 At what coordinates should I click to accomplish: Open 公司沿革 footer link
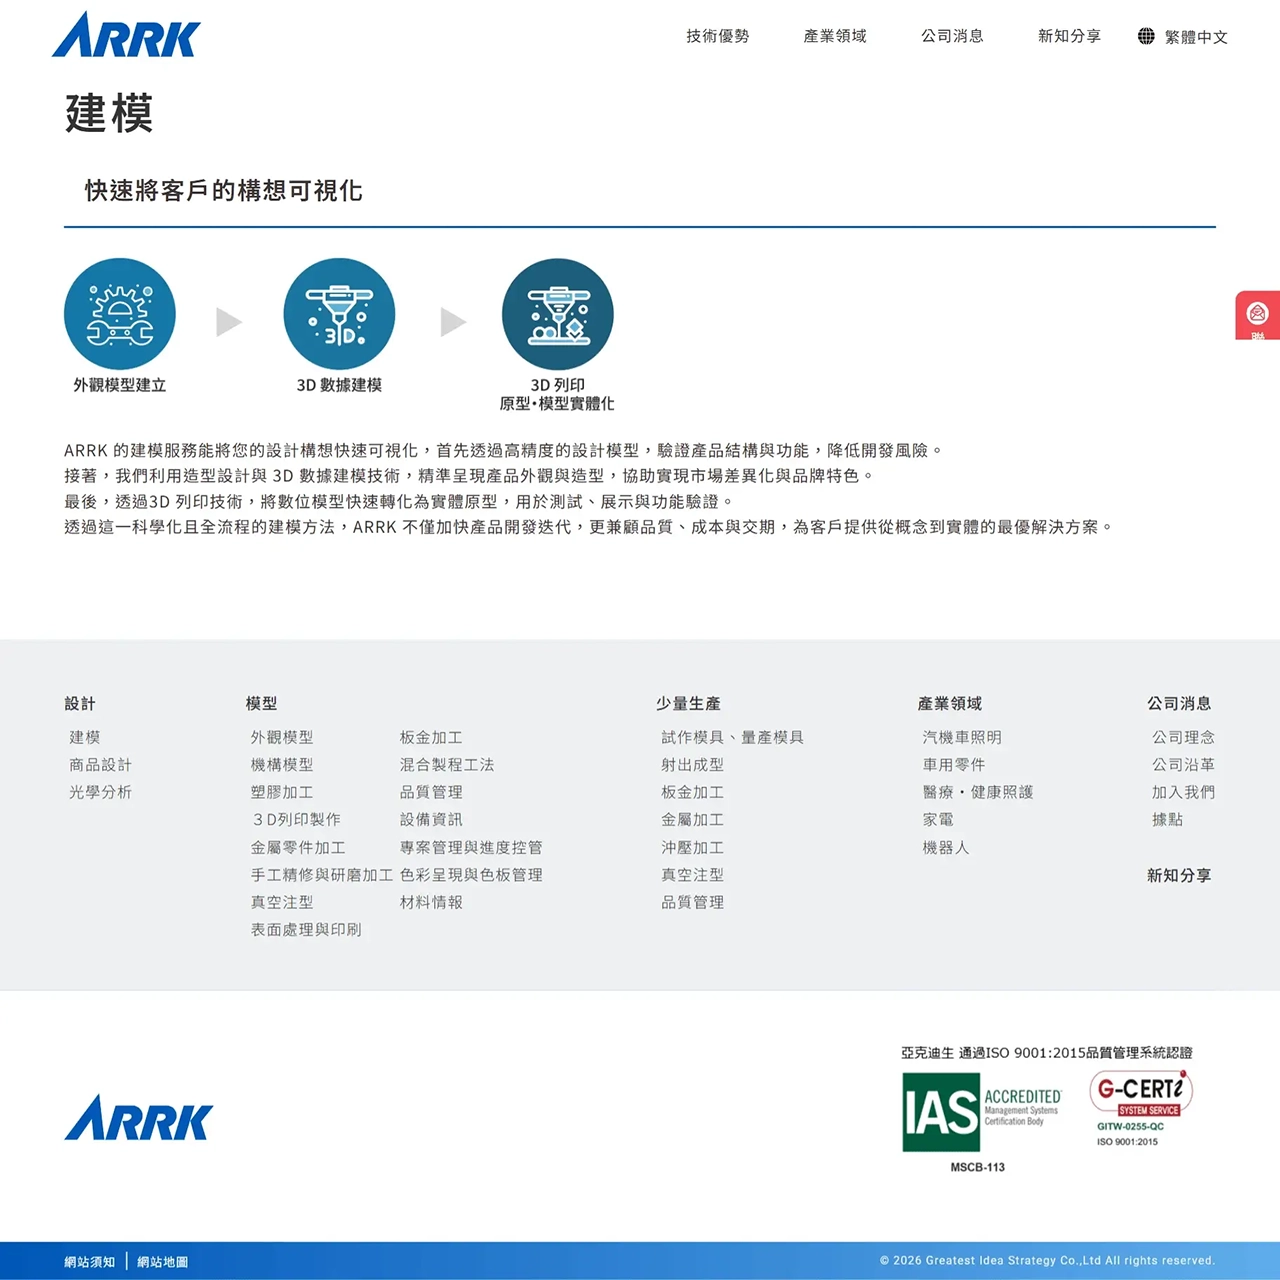click(1184, 765)
